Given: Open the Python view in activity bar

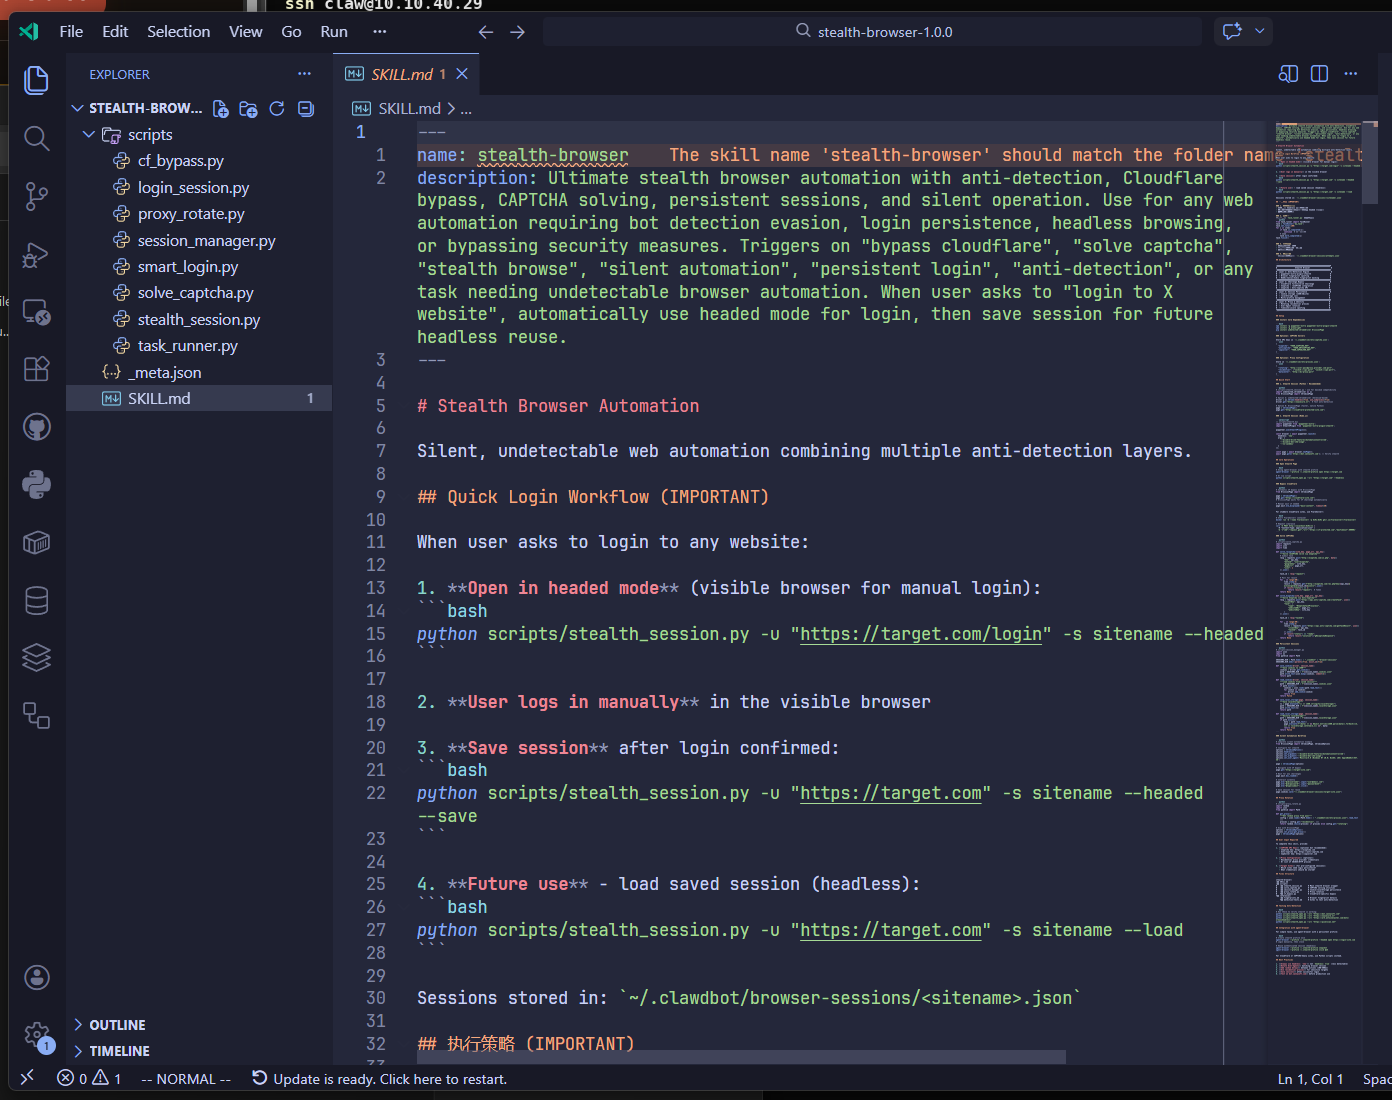Looking at the screenshot, I should 36,485.
